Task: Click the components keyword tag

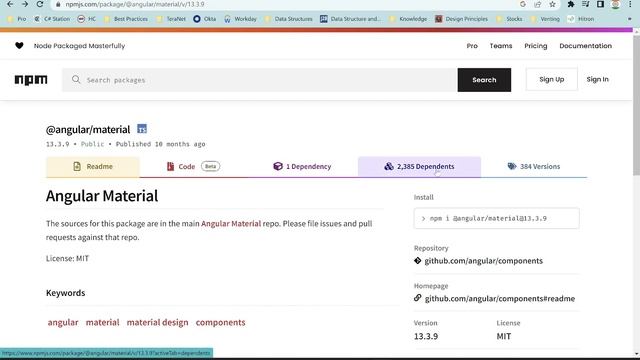Action: tap(220, 322)
